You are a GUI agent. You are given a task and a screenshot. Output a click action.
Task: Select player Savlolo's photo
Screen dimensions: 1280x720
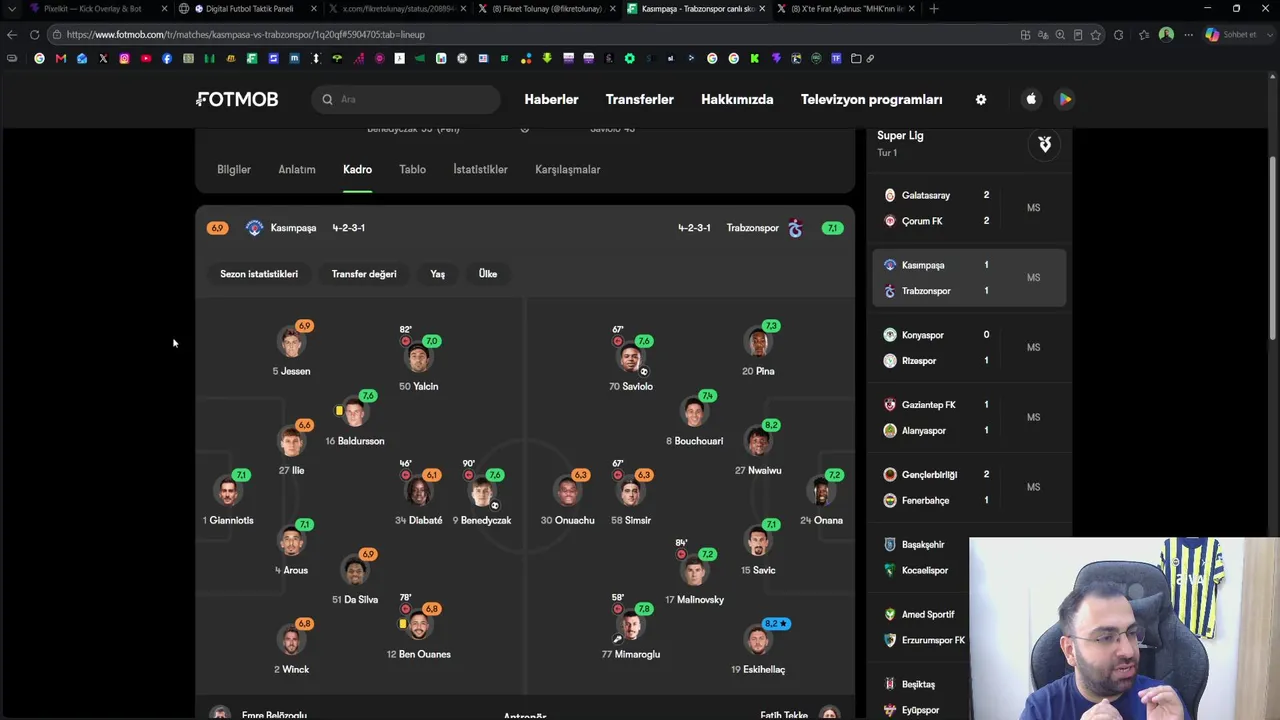(x=630, y=357)
